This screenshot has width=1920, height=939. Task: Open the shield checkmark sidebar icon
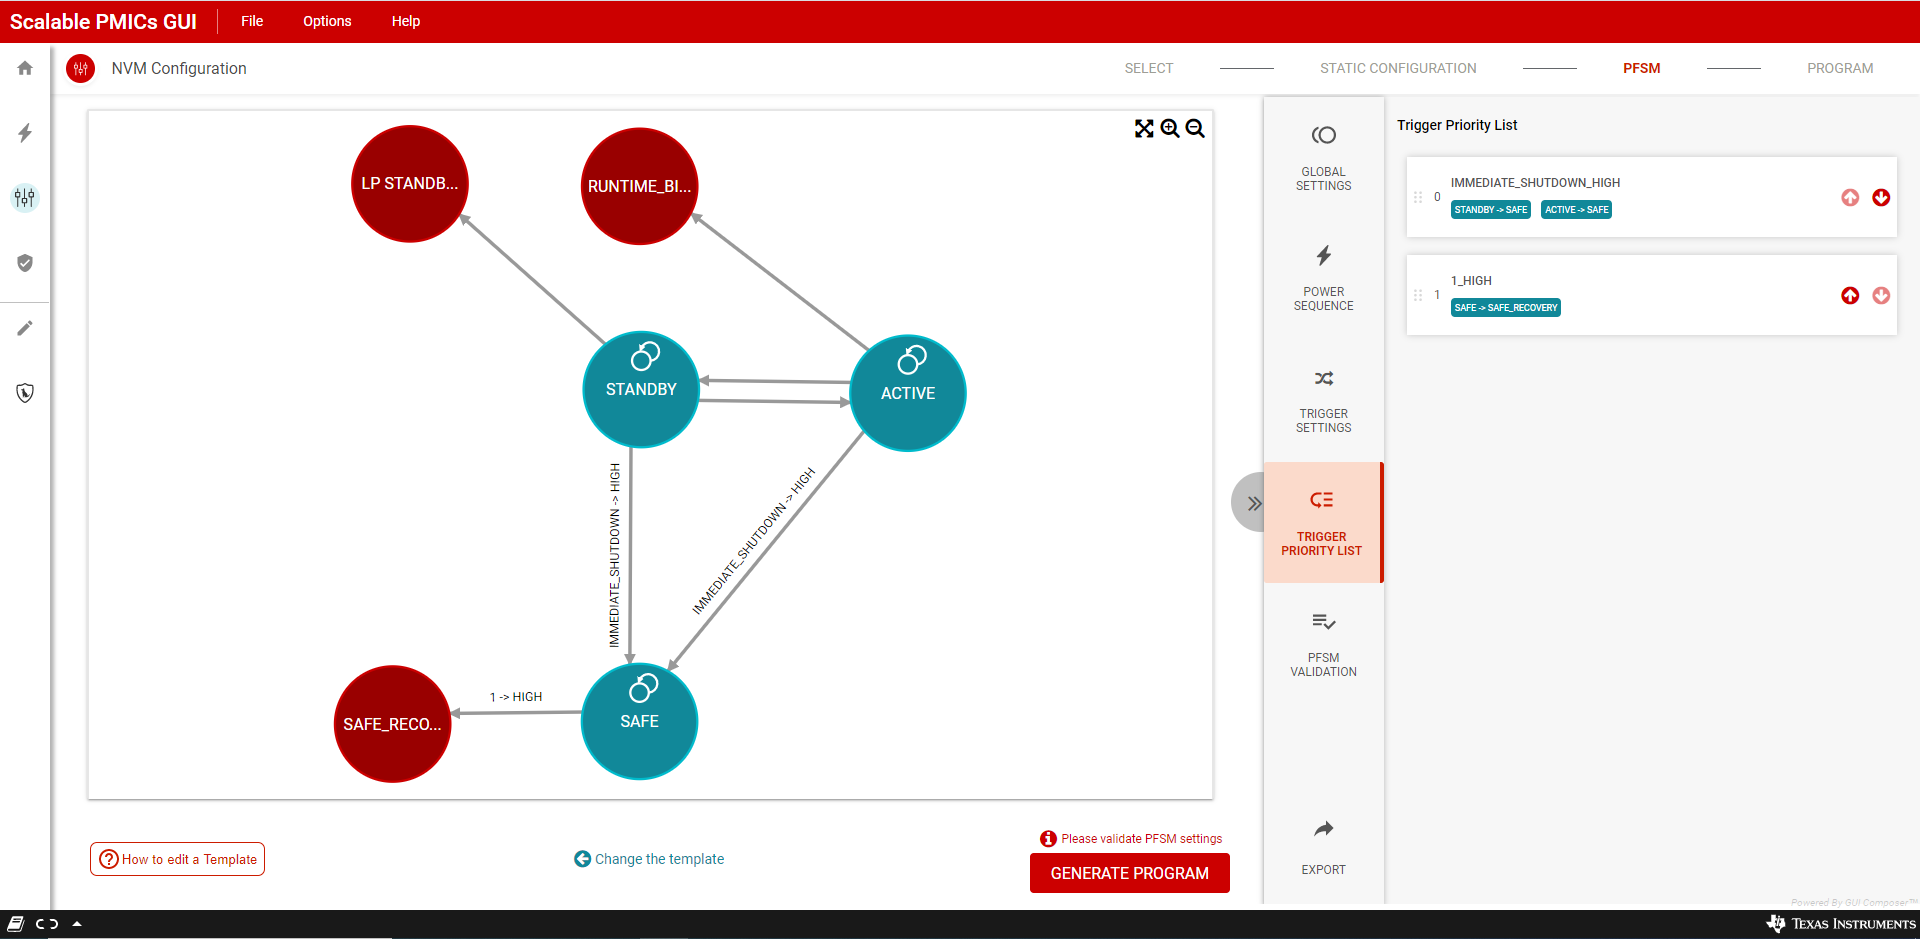pos(25,263)
